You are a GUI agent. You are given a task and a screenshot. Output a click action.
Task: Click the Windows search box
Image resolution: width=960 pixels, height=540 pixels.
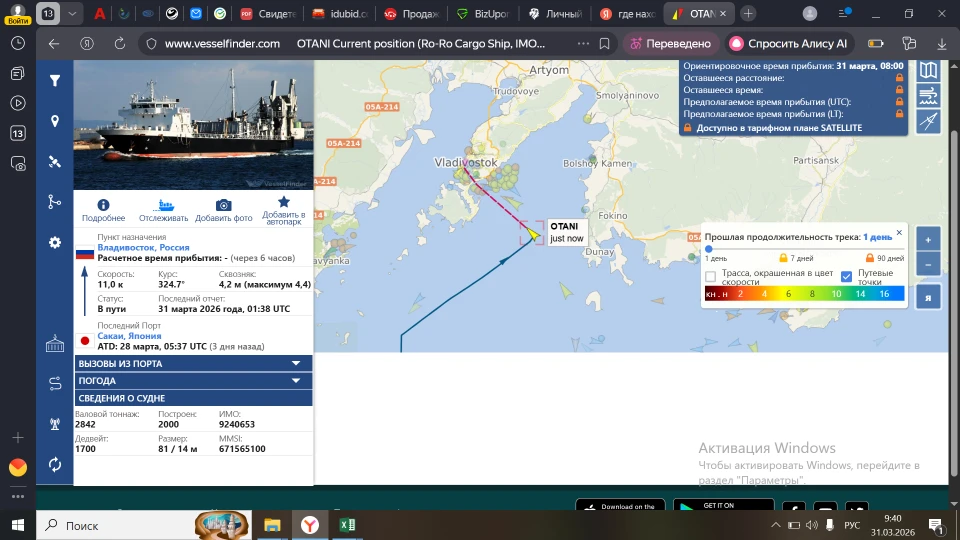point(144,525)
